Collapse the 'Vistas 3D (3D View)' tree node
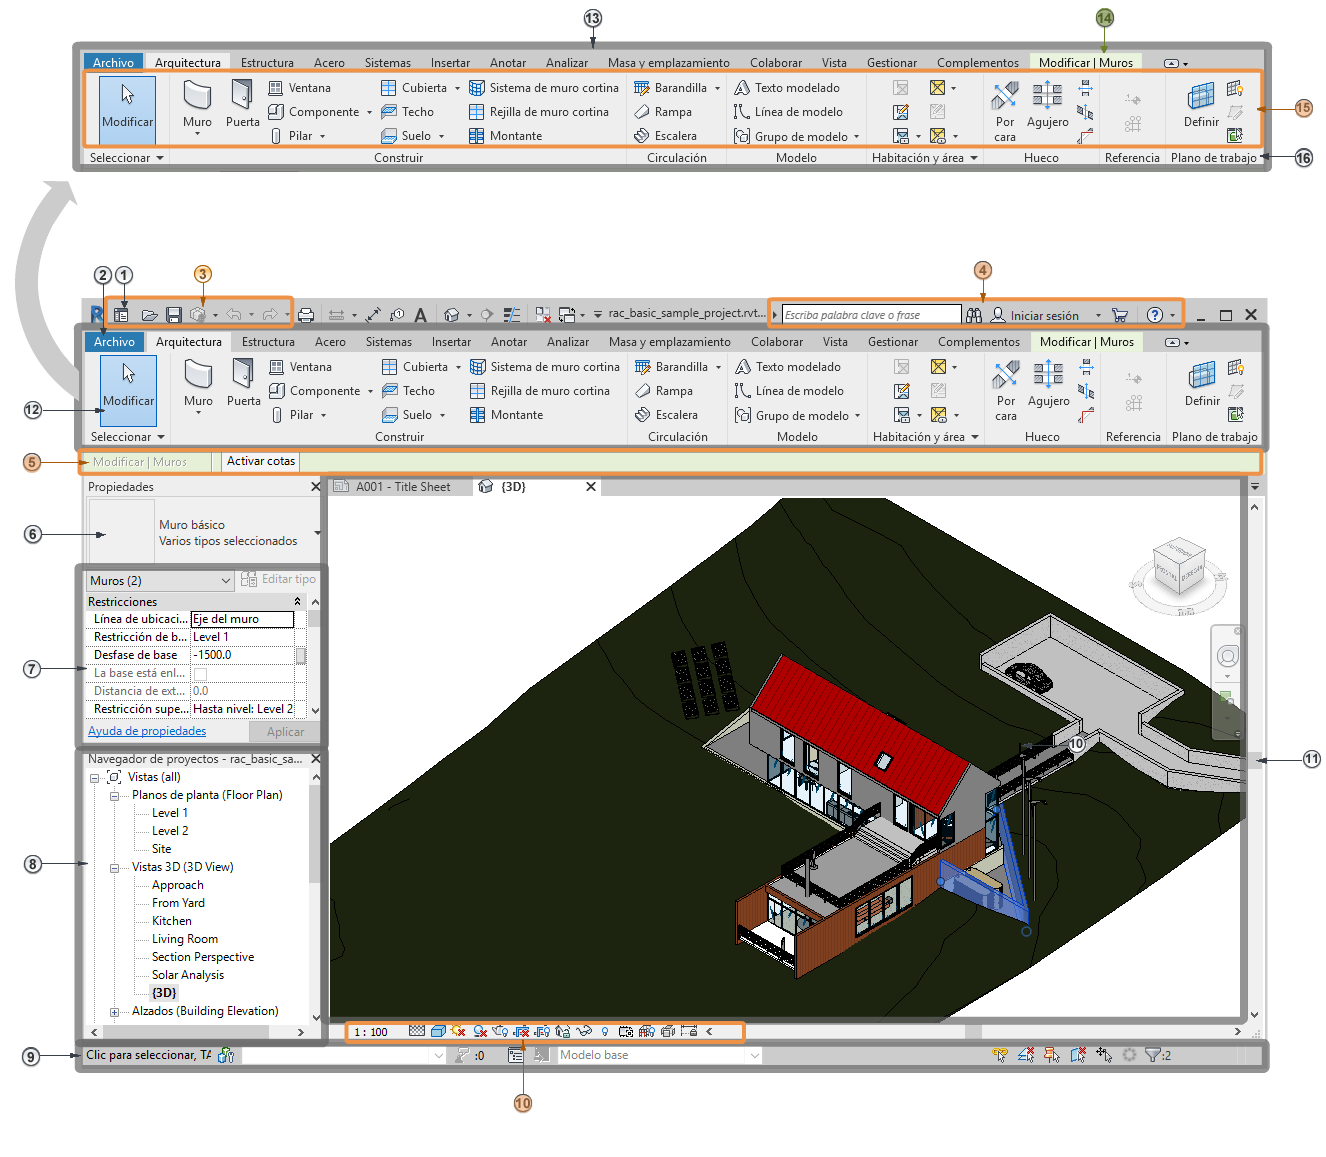Viewport: 1326px width, 1157px height. (x=114, y=868)
